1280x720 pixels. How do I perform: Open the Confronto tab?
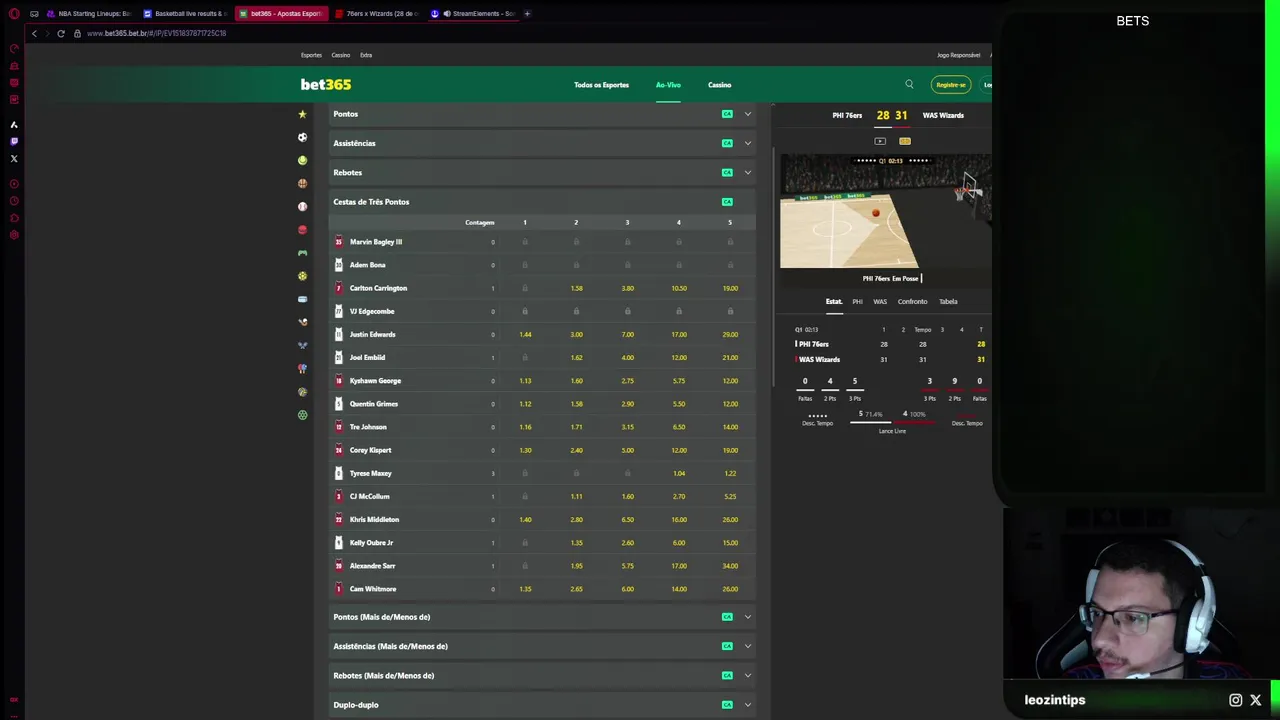pyautogui.click(x=912, y=302)
